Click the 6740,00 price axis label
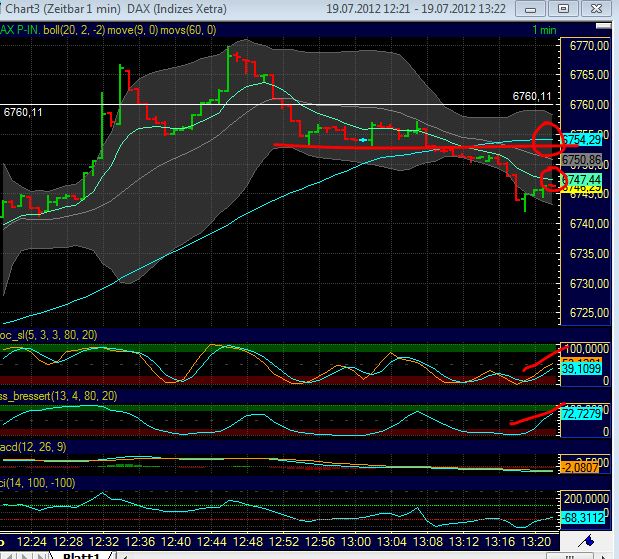 589,224
